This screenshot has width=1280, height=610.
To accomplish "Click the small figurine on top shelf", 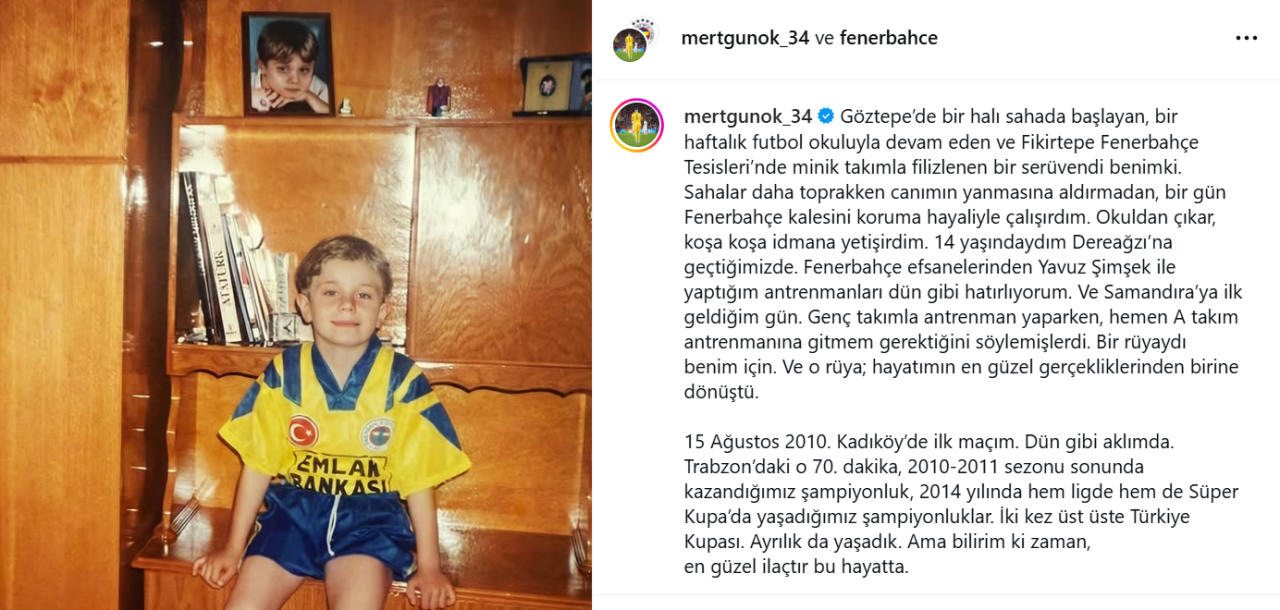I will (439, 97).
